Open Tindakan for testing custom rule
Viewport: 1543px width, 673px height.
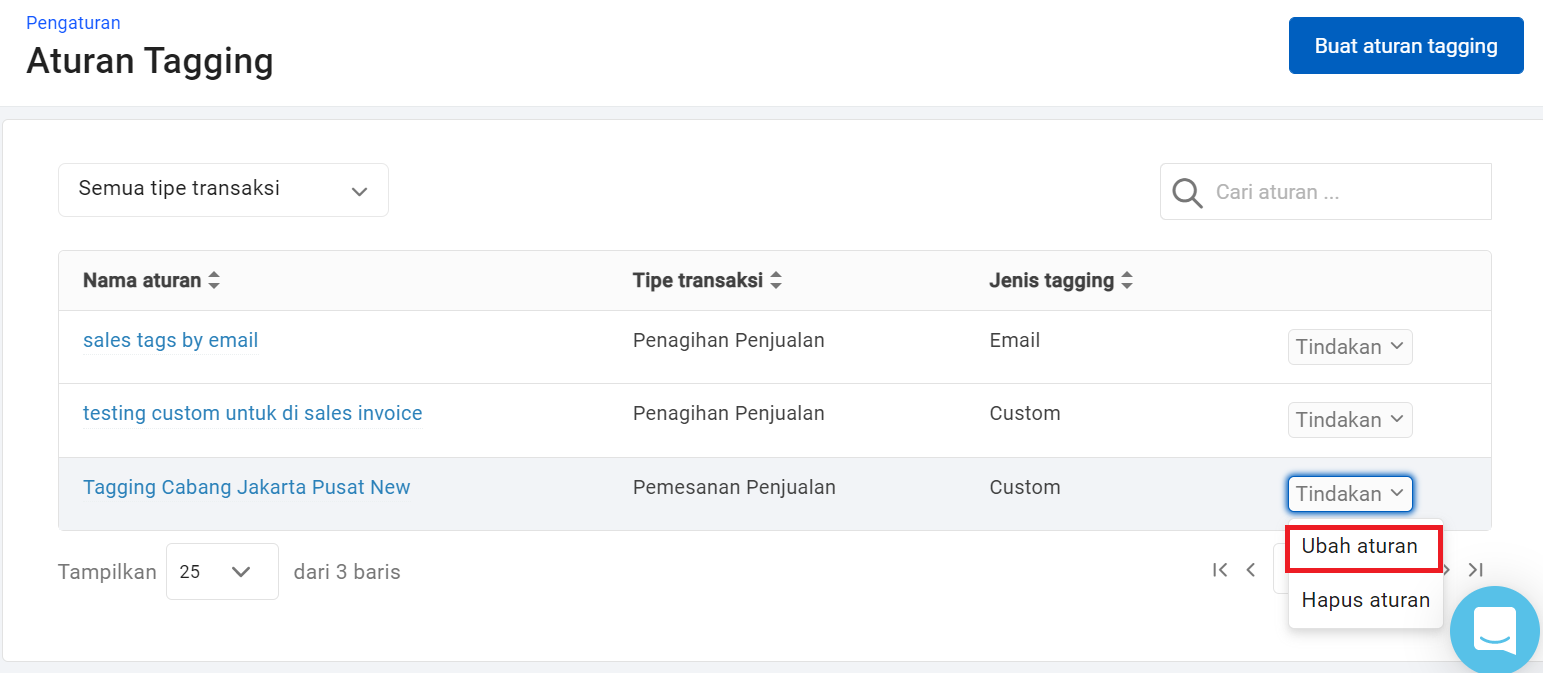[1350, 420]
